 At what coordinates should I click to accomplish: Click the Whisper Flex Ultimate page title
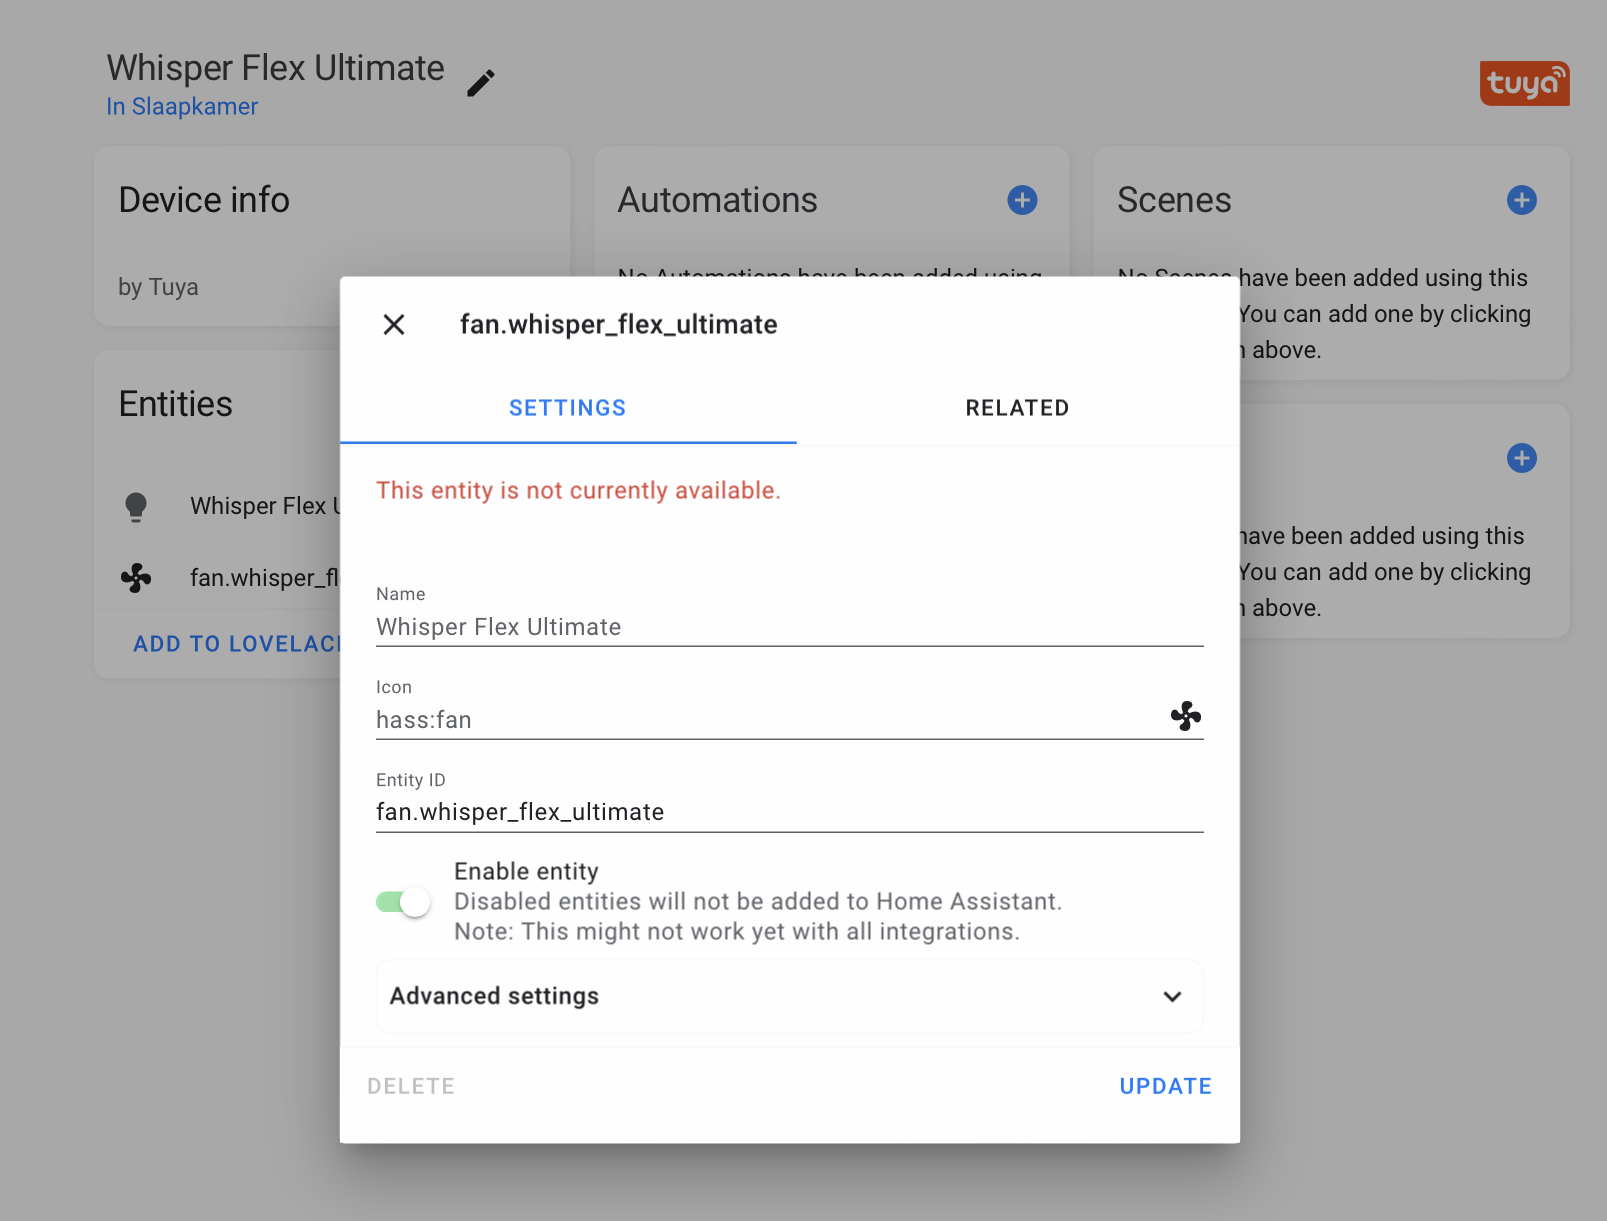pyautogui.click(x=276, y=68)
